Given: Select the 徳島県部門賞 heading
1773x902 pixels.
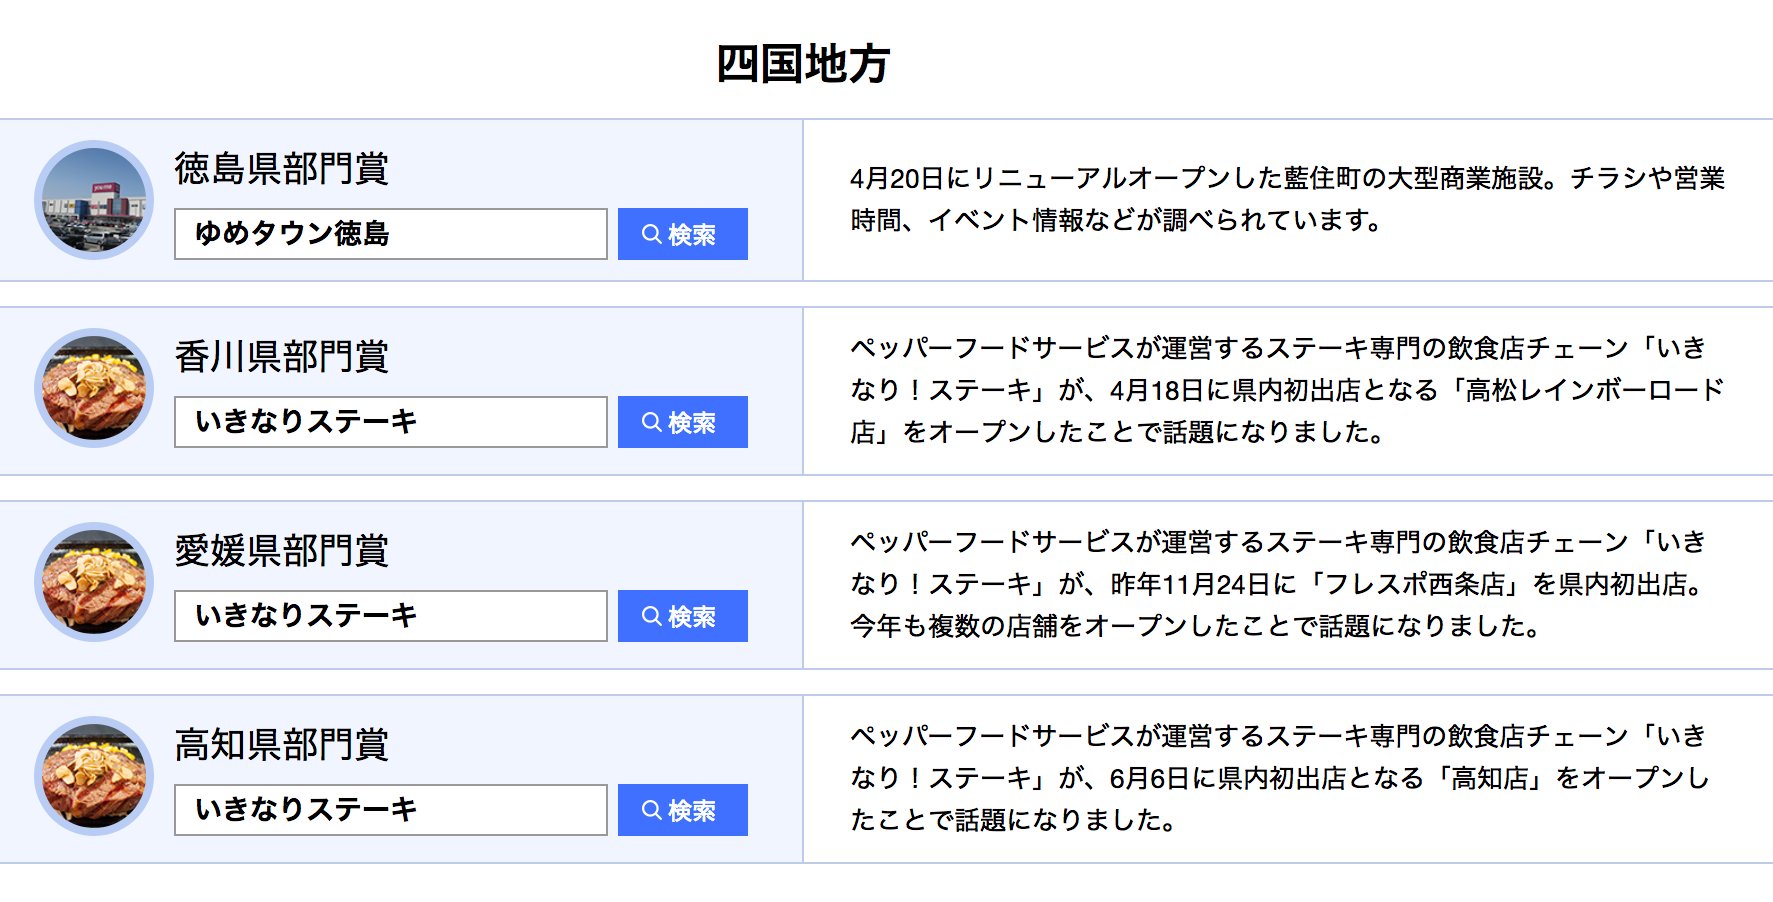Looking at the screenshot, I should pyautogui.click(x=282, y=168).
